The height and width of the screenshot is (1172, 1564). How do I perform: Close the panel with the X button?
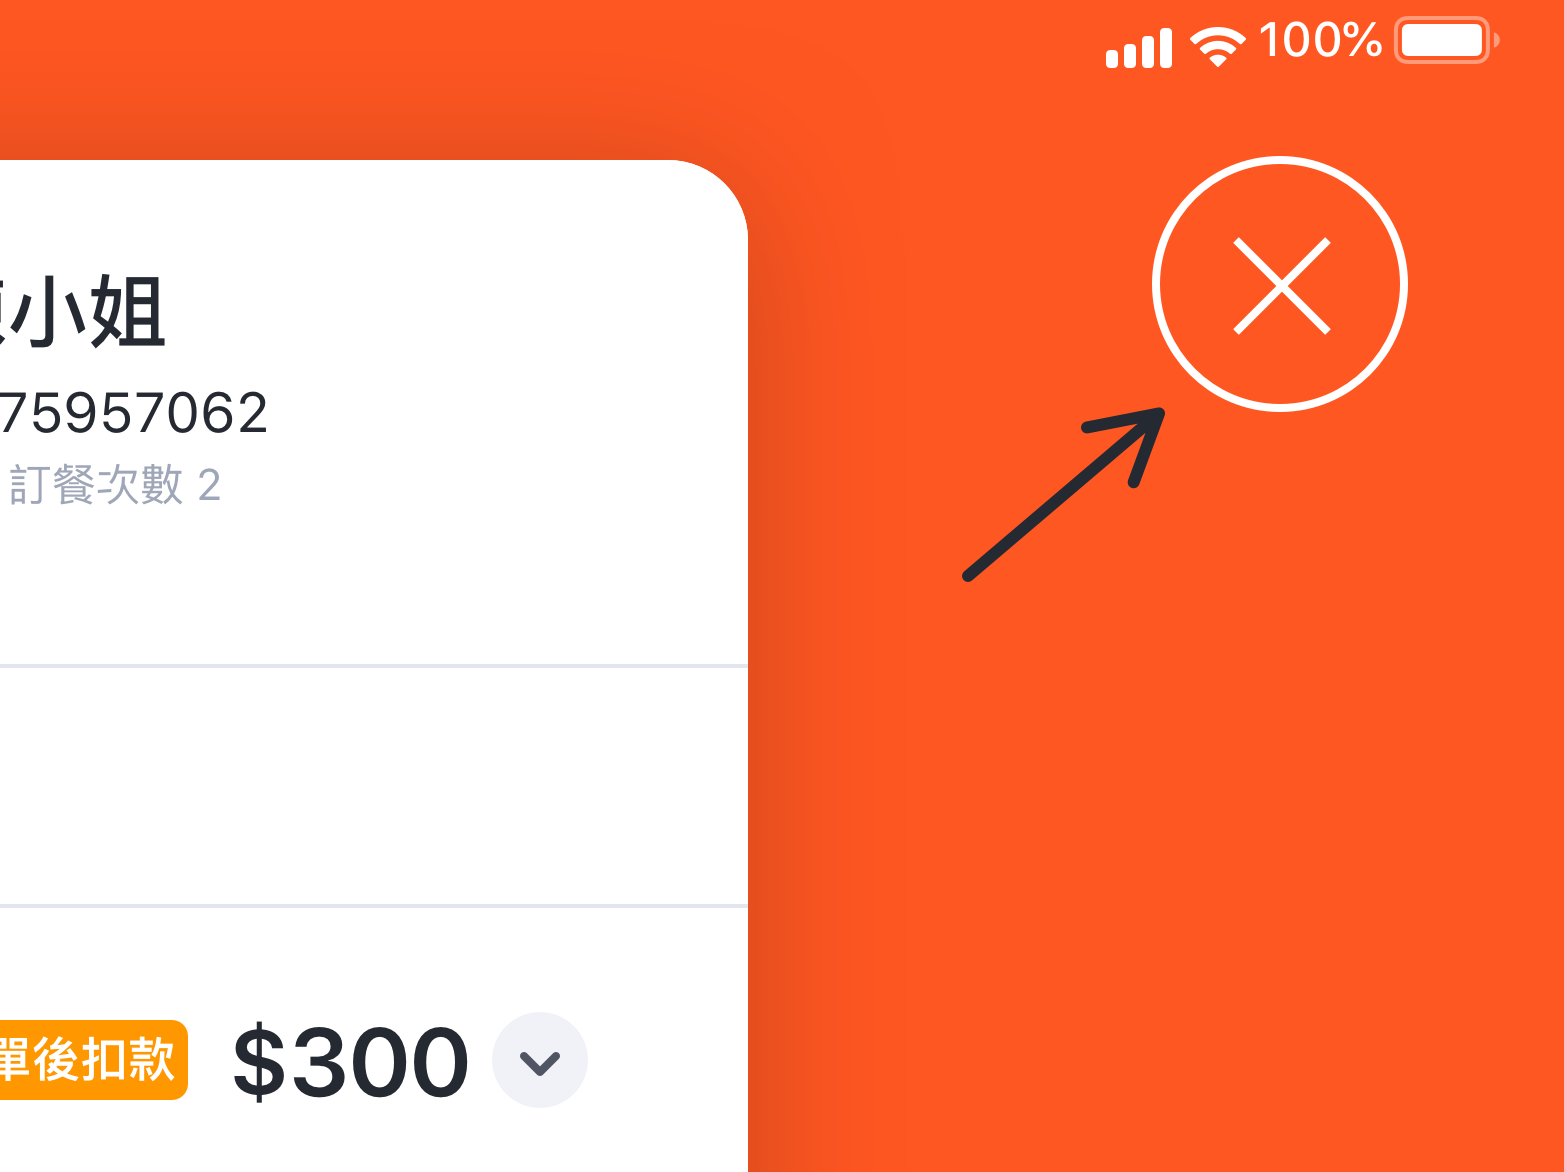[1280, 285]
